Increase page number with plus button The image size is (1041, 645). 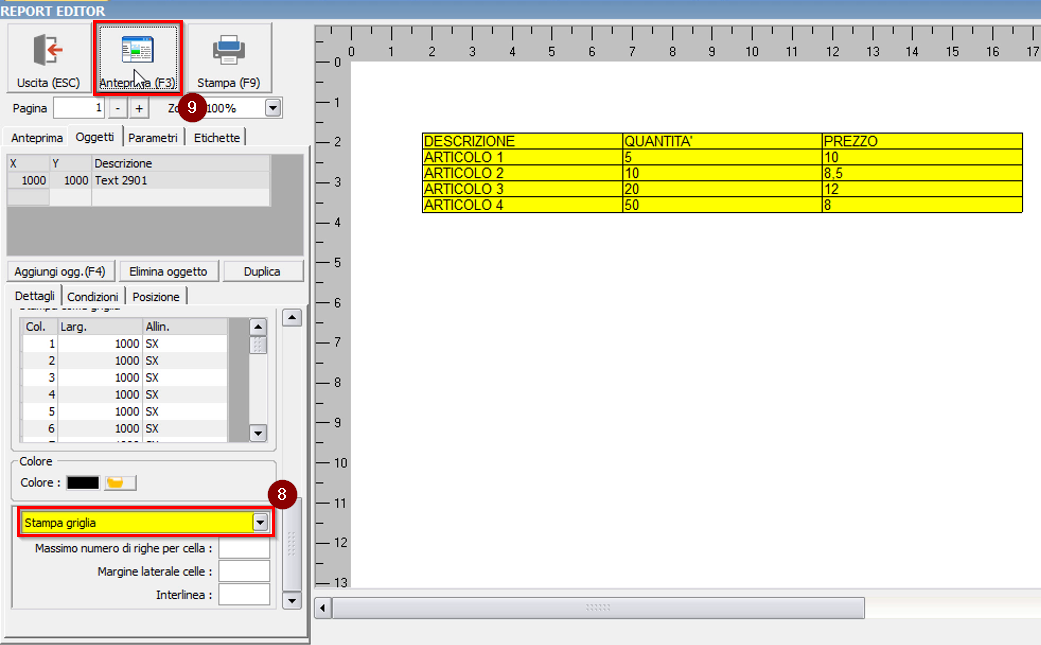[x=139, y=108]
